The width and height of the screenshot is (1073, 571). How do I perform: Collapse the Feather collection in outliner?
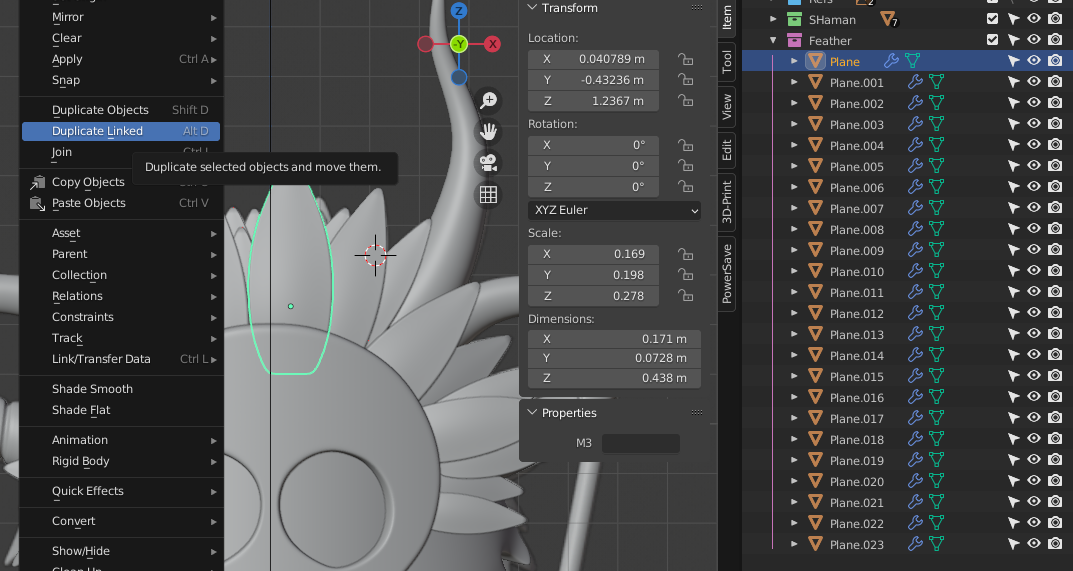[773, 41]
